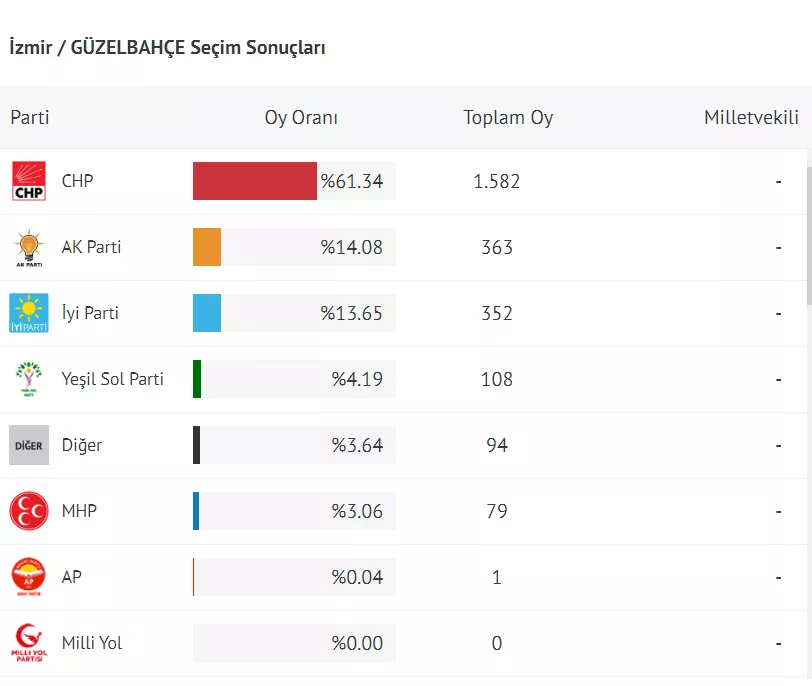Screen dimensions: 812x686
Task: Click the Milletvekili column header
Action: 751,117
